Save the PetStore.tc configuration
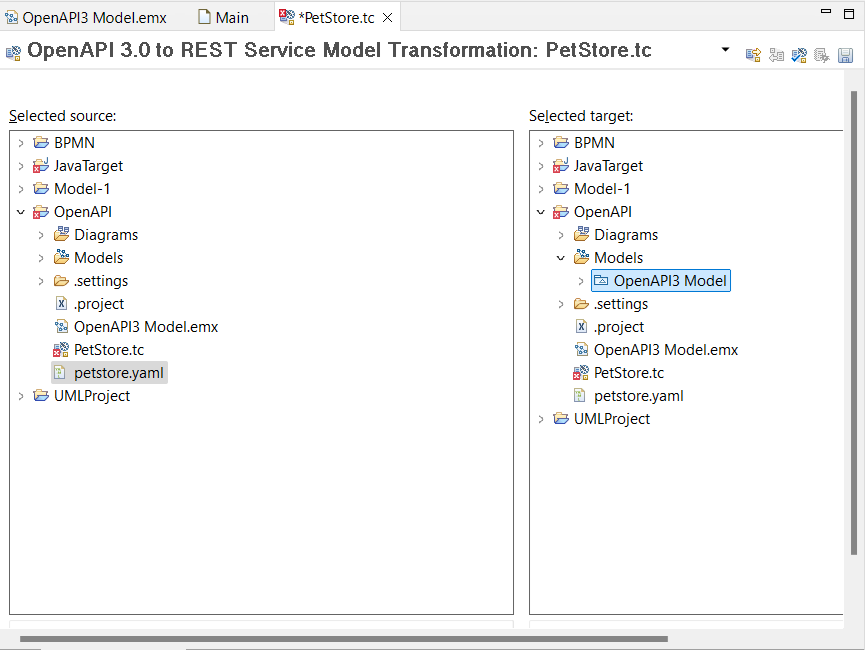Image resolution: width=865 pixels, height=650 pixels. pos(845,55)
